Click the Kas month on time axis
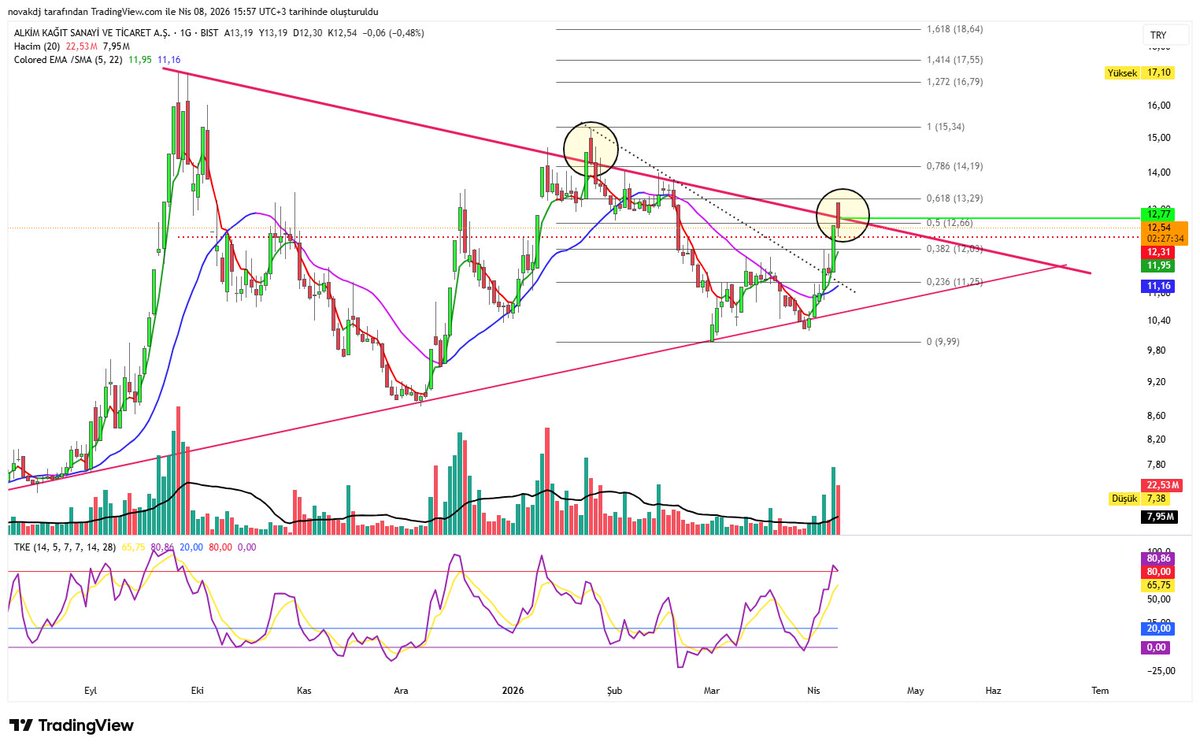The image size is (1200, 749). [x=305, y=690]
